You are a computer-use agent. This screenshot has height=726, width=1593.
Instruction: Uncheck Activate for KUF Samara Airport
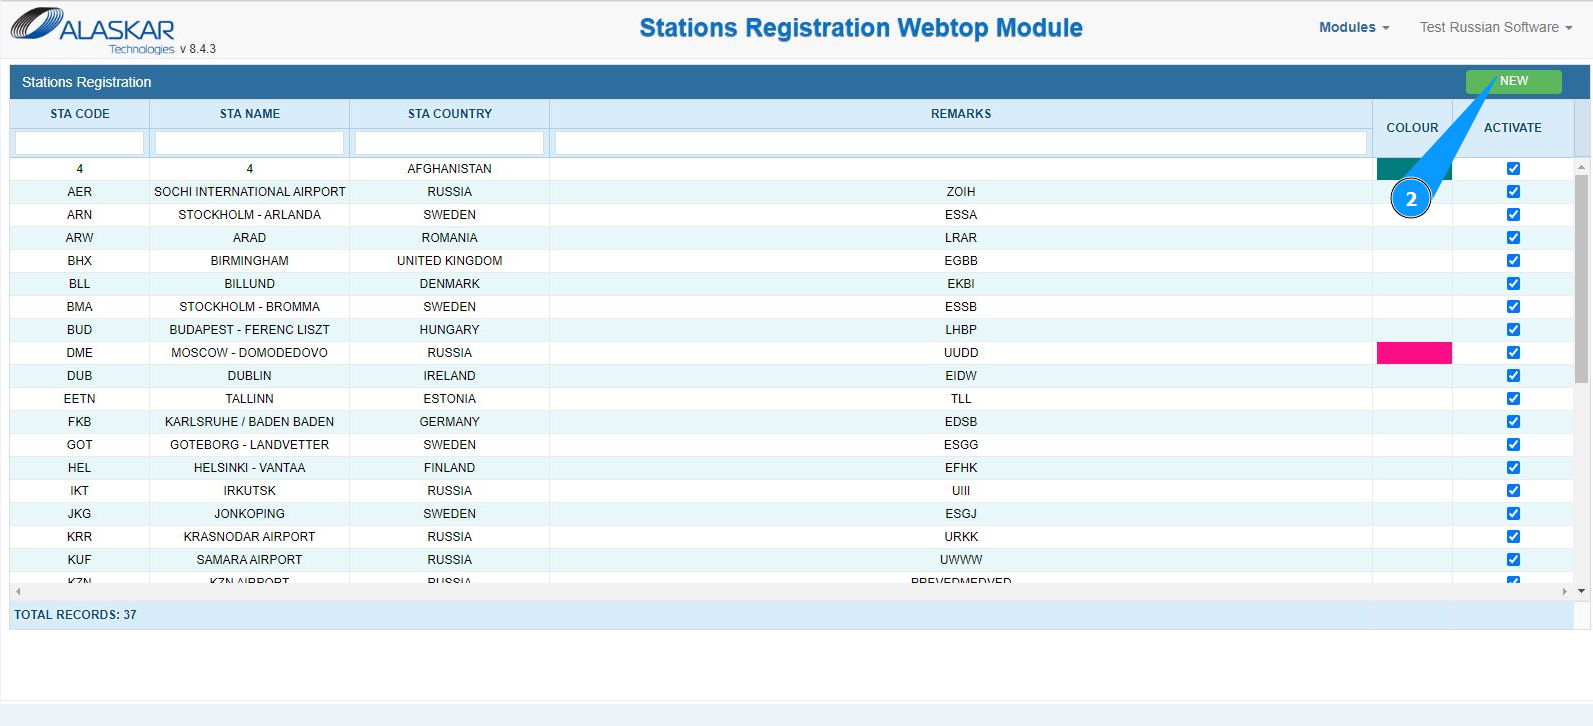(1513, 560)
